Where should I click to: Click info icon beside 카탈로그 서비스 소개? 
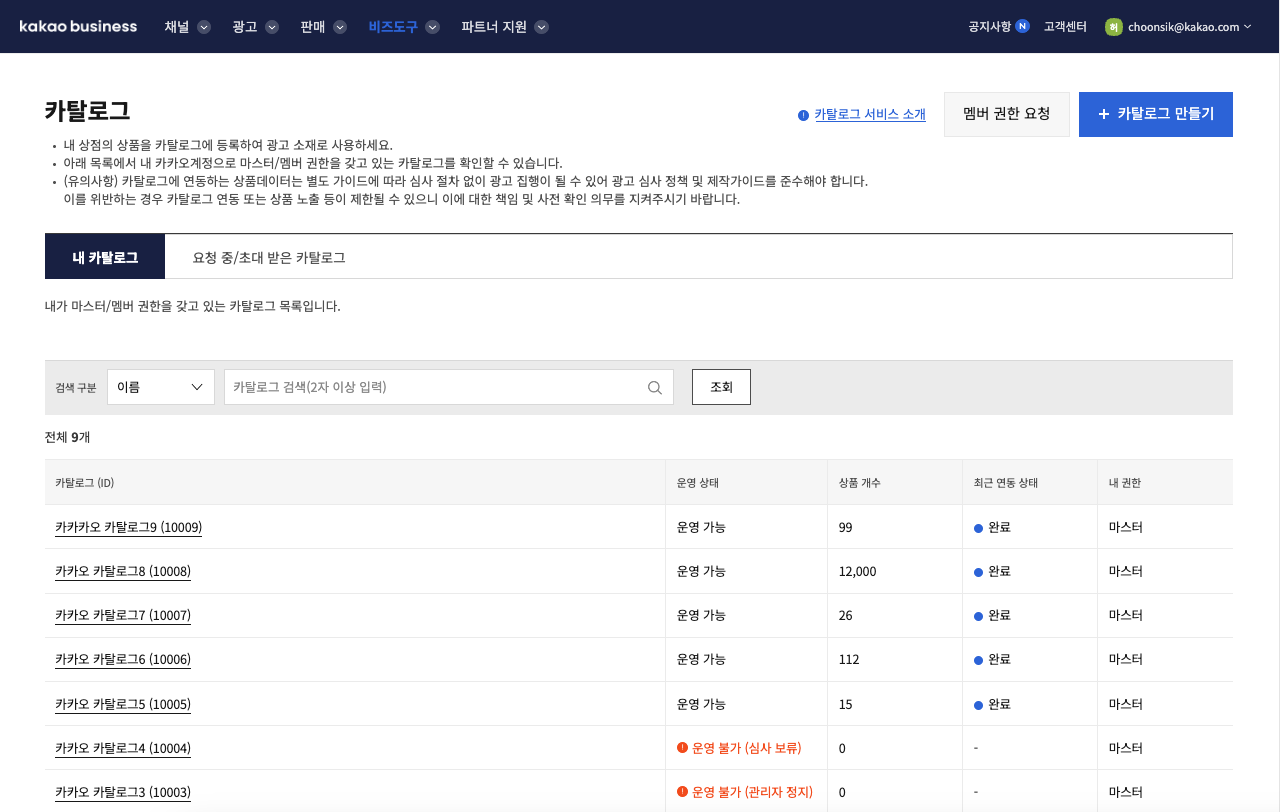tap(803, 115)
